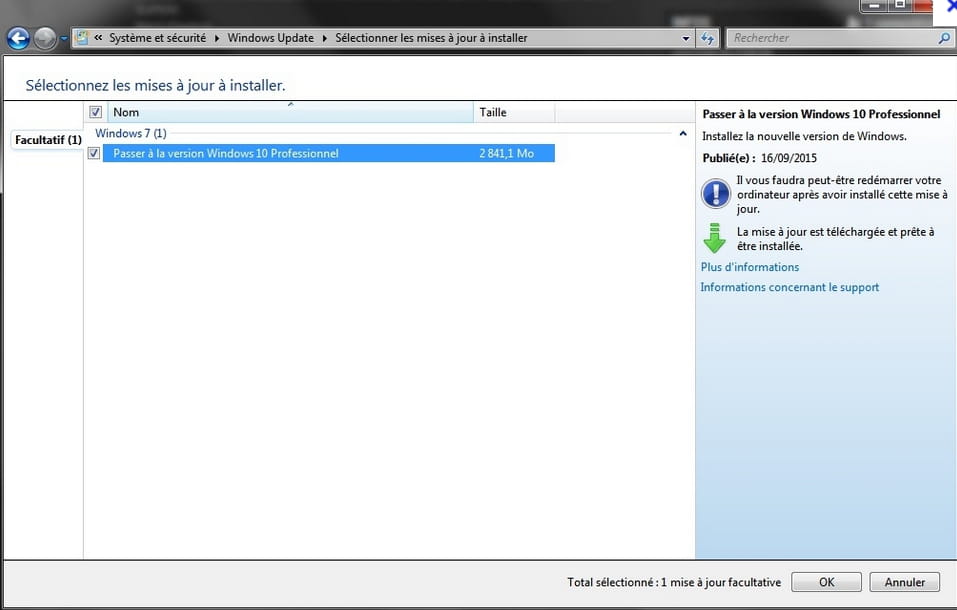Image resolution: width=957 pixels, height=610 pixels.
Task: Open Informations concernant le support link
Action: tap(789, 287)
